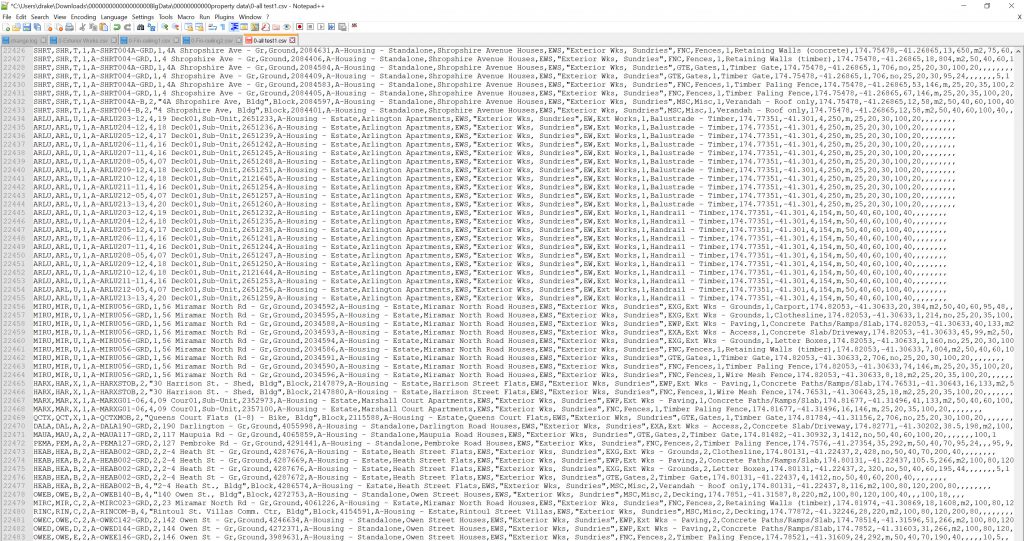
Task: Click the Open file folder icon
Action: click(16, 27)
